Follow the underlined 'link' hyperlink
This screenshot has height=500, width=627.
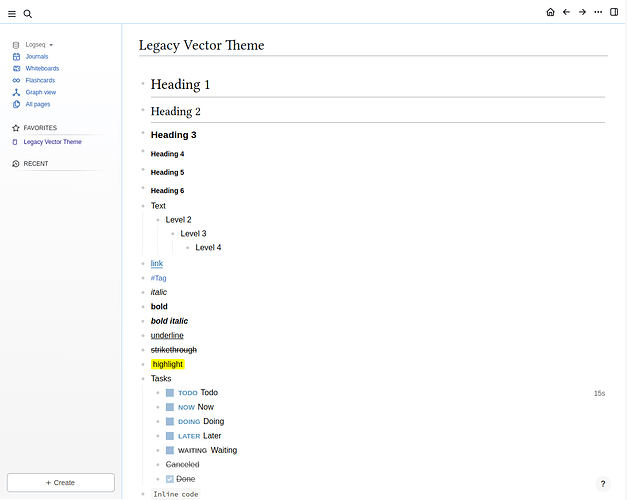pos(157,263)
